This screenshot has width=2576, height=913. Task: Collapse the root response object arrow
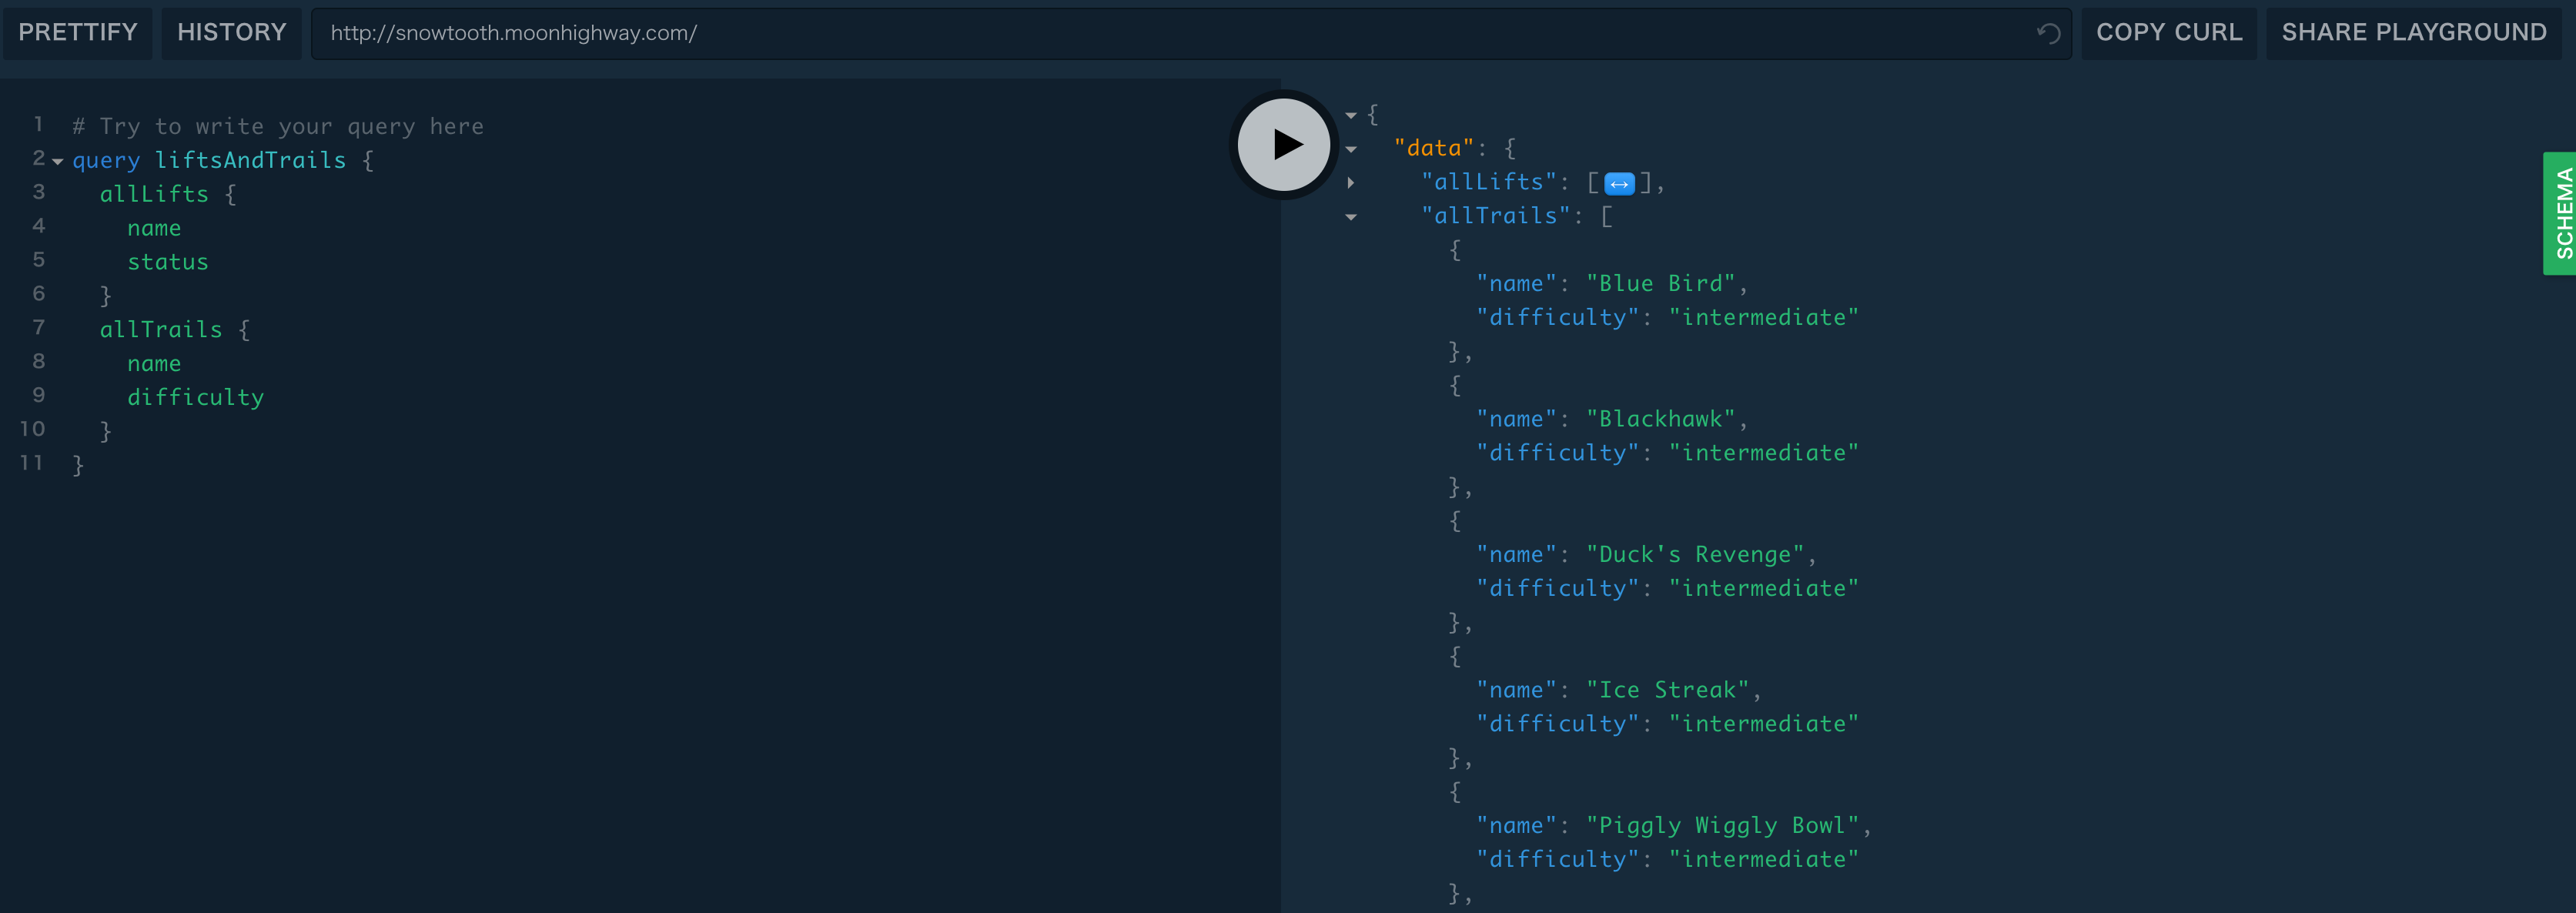pos(1351,115)
